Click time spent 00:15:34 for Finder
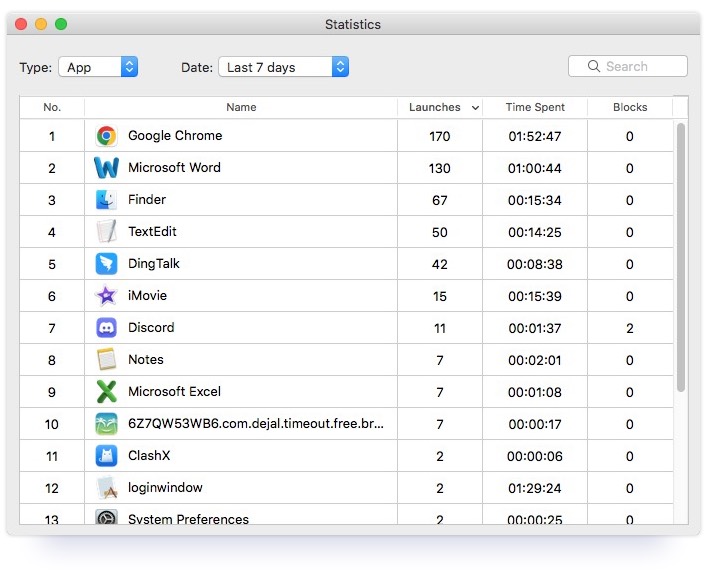708x581 pixels. 535,200
